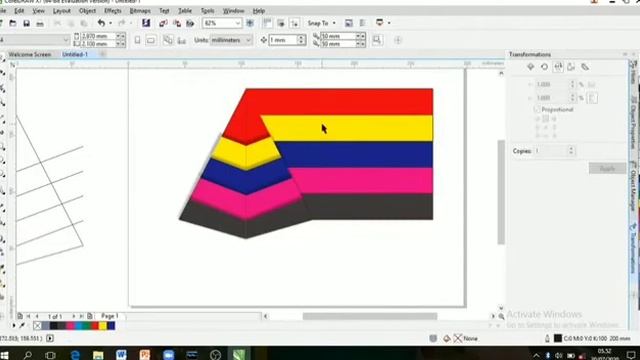Toggle Show guidelines icon
Screen dimensions: 640x360
pos(294,23)
